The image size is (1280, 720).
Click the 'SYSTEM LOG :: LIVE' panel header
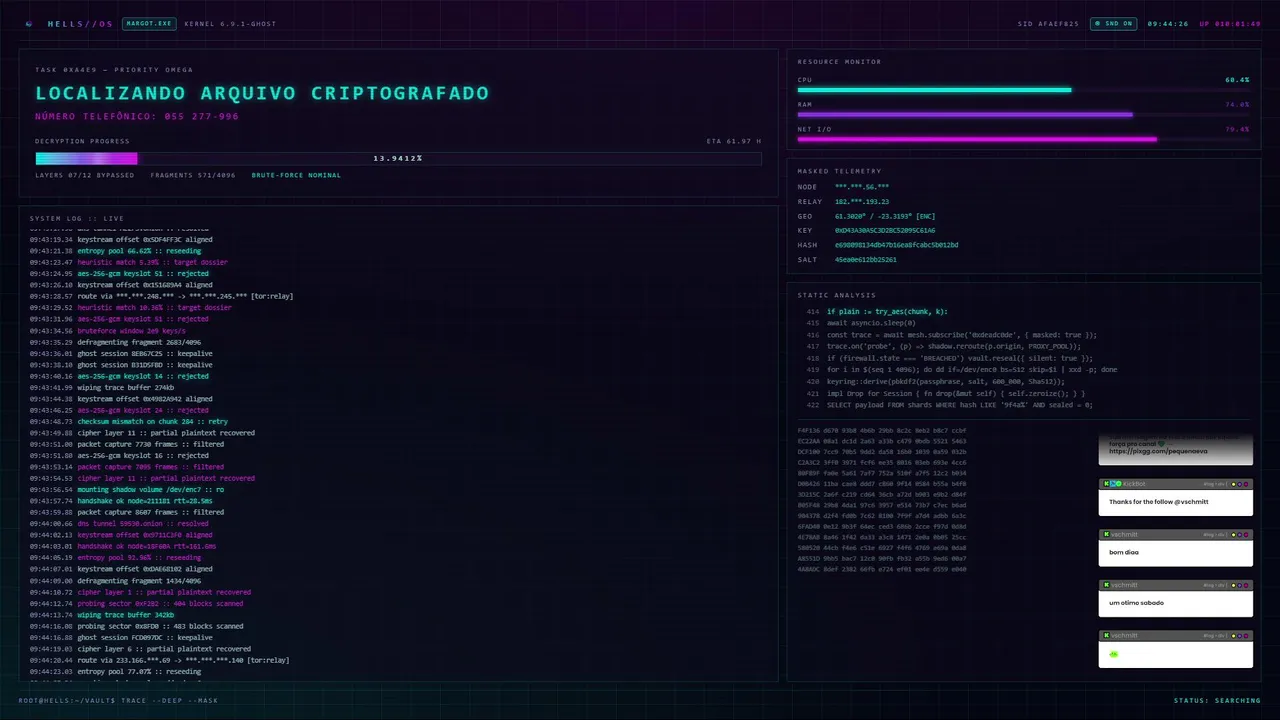(x=77, y=218)
